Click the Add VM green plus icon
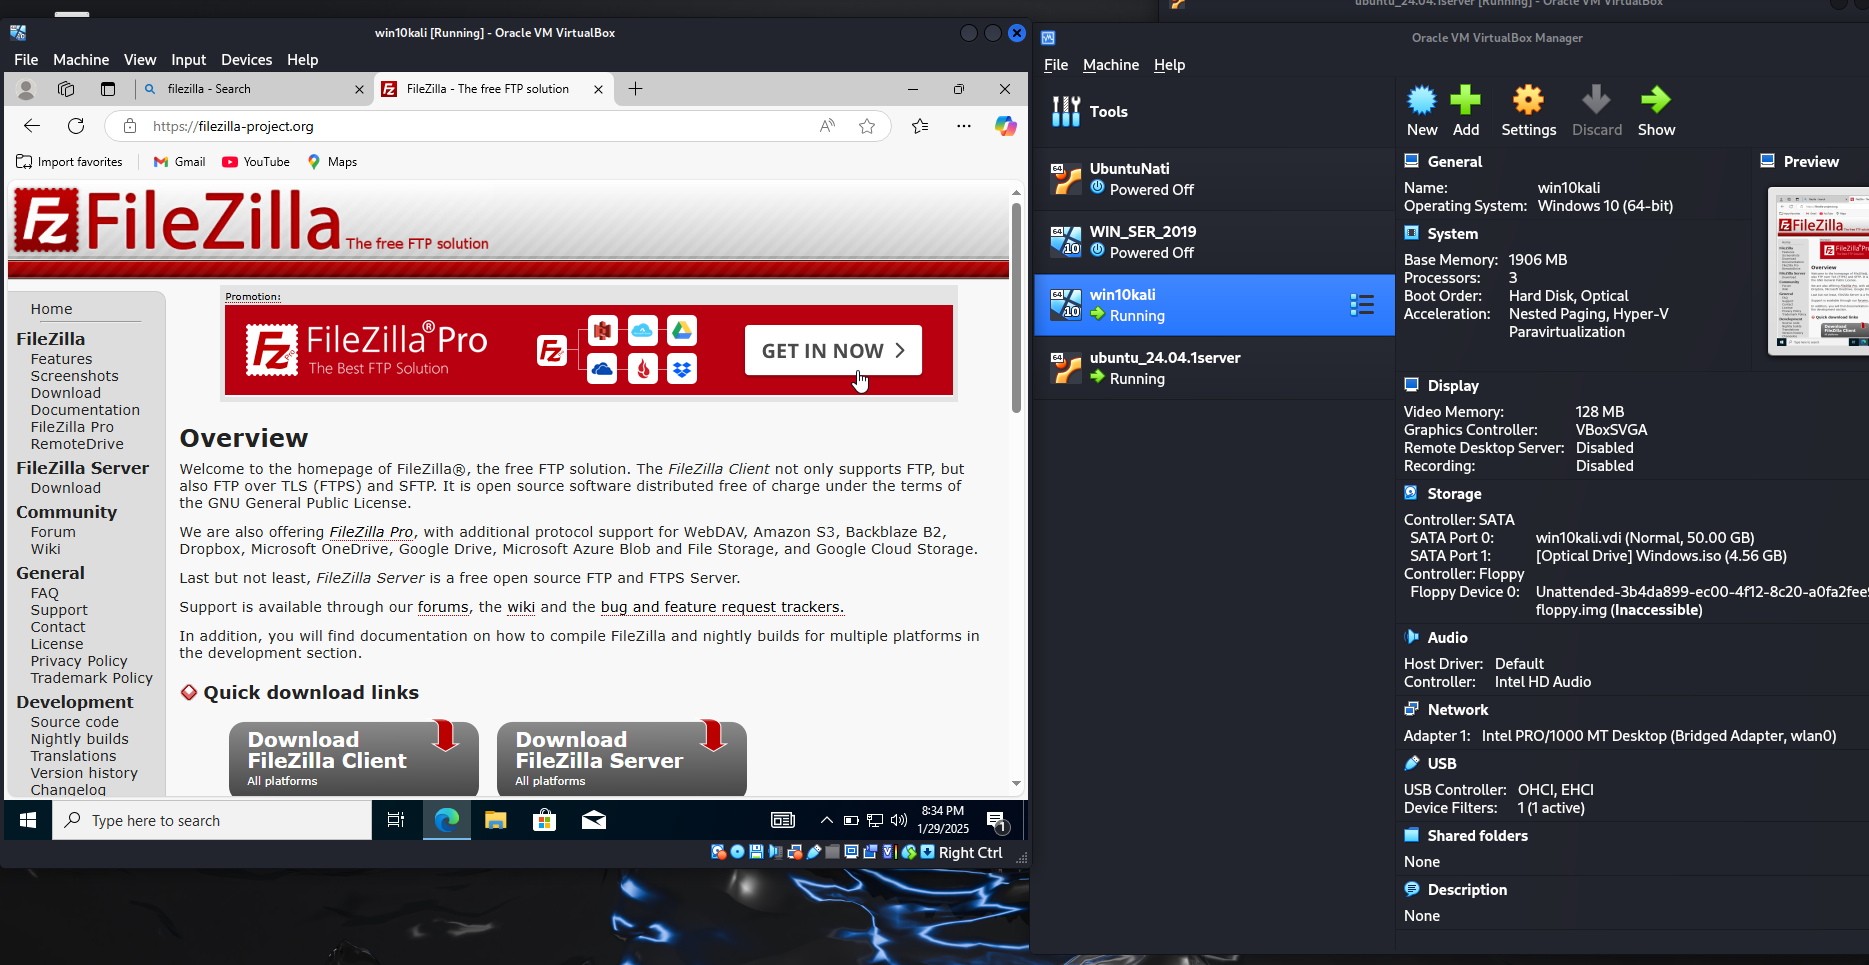Viewport: 1869px width, 965px height. [1465, 100]
